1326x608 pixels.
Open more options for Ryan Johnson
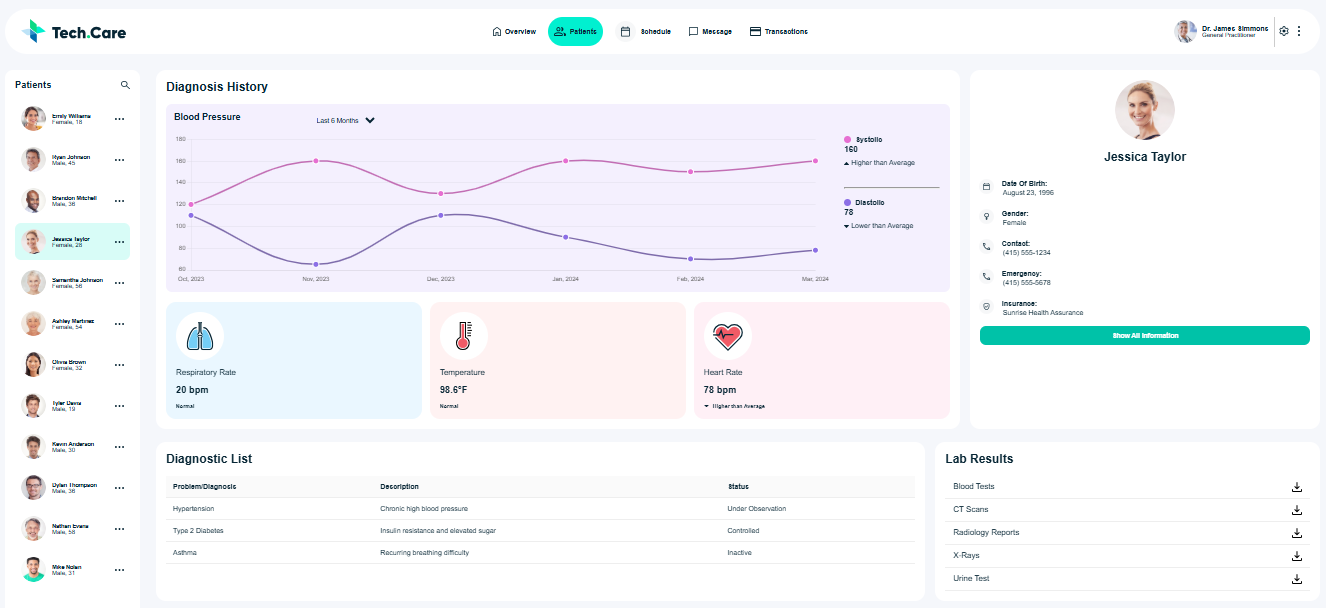click(120, 160)
